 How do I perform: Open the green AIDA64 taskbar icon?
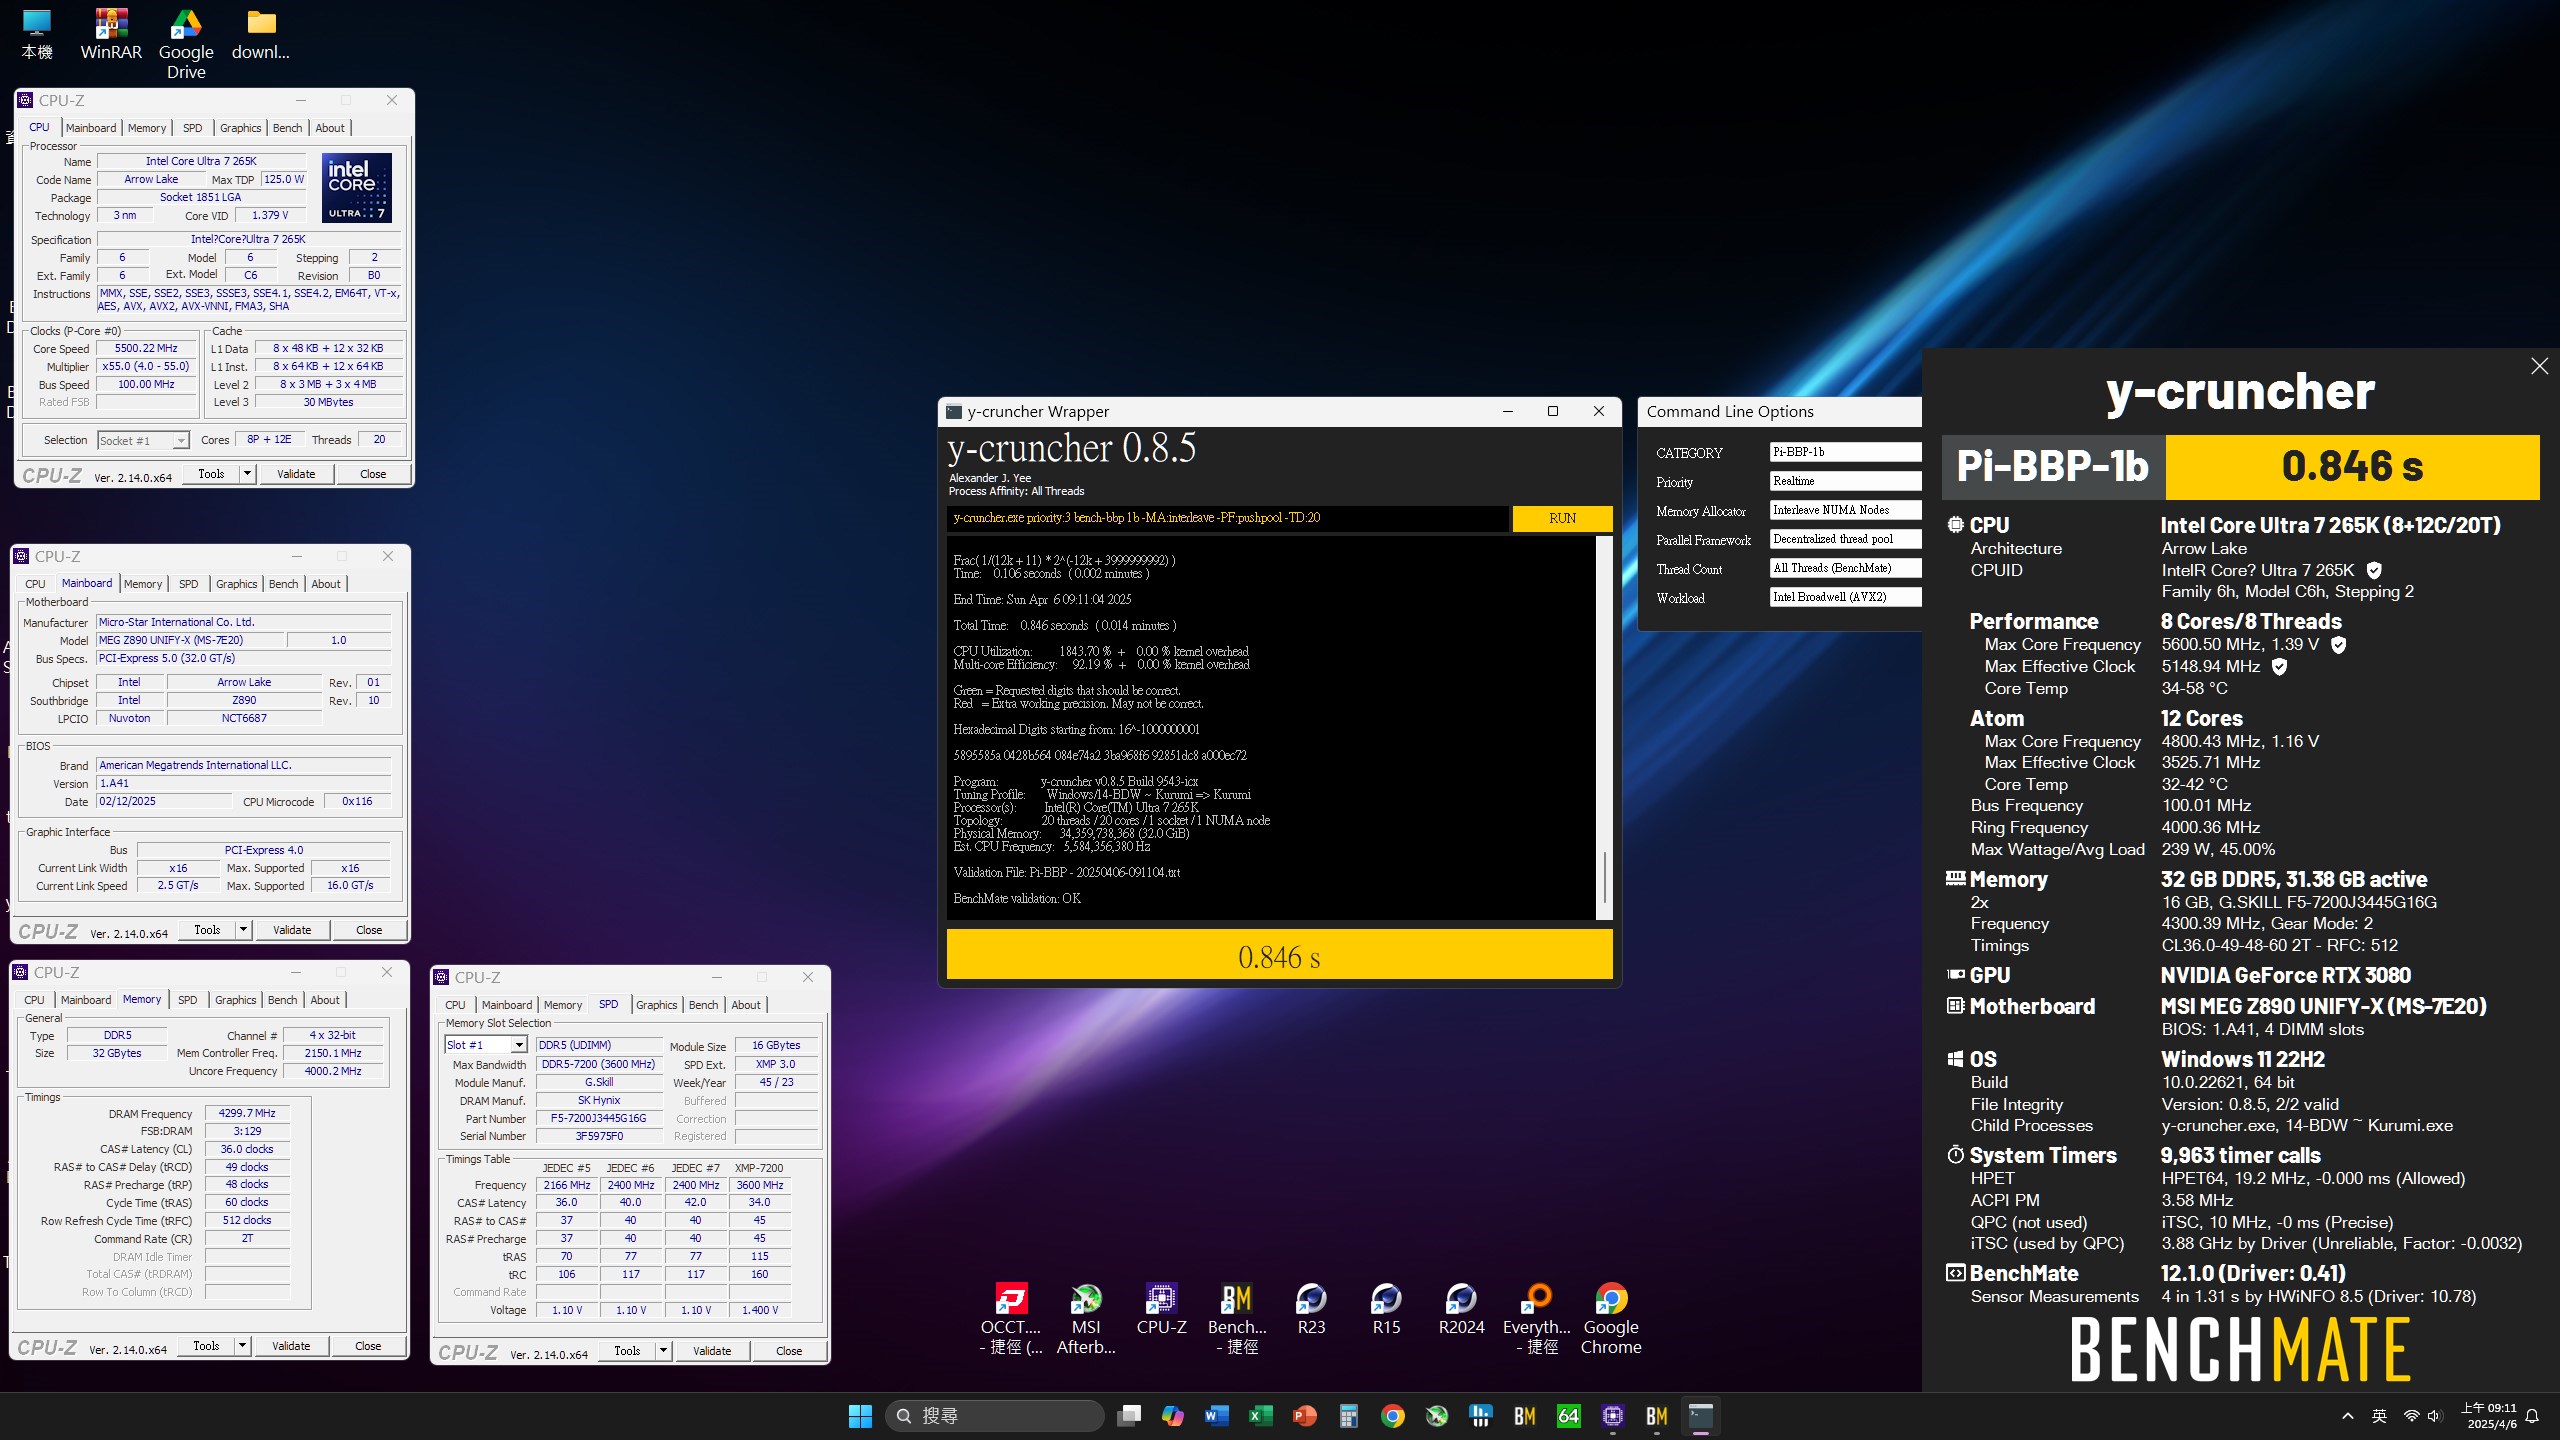coord(1569,1416)
